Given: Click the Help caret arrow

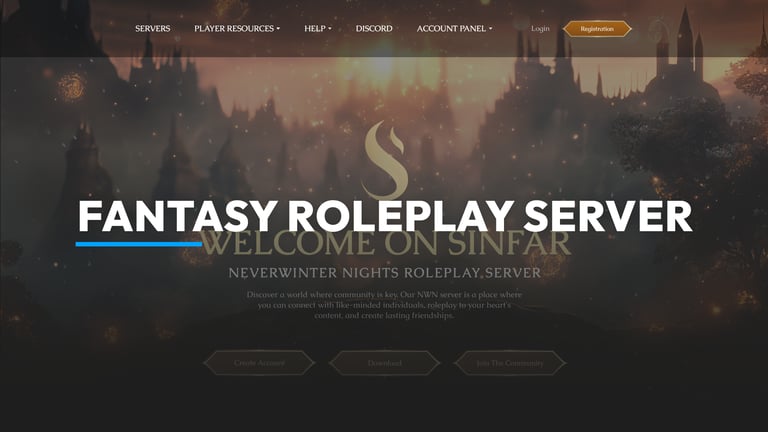Looking at the screenshot, I should [330, 29].
